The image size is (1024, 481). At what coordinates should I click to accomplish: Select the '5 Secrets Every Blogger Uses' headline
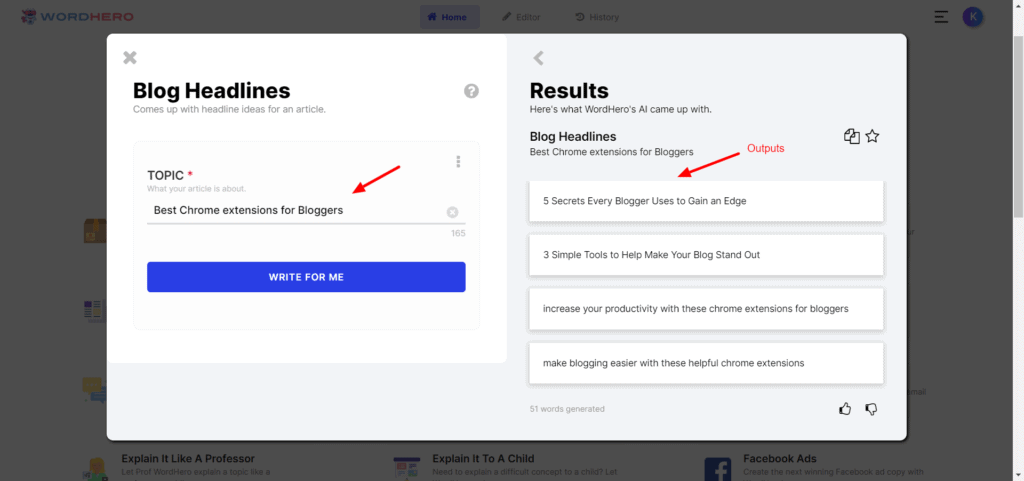click(706, 201)
